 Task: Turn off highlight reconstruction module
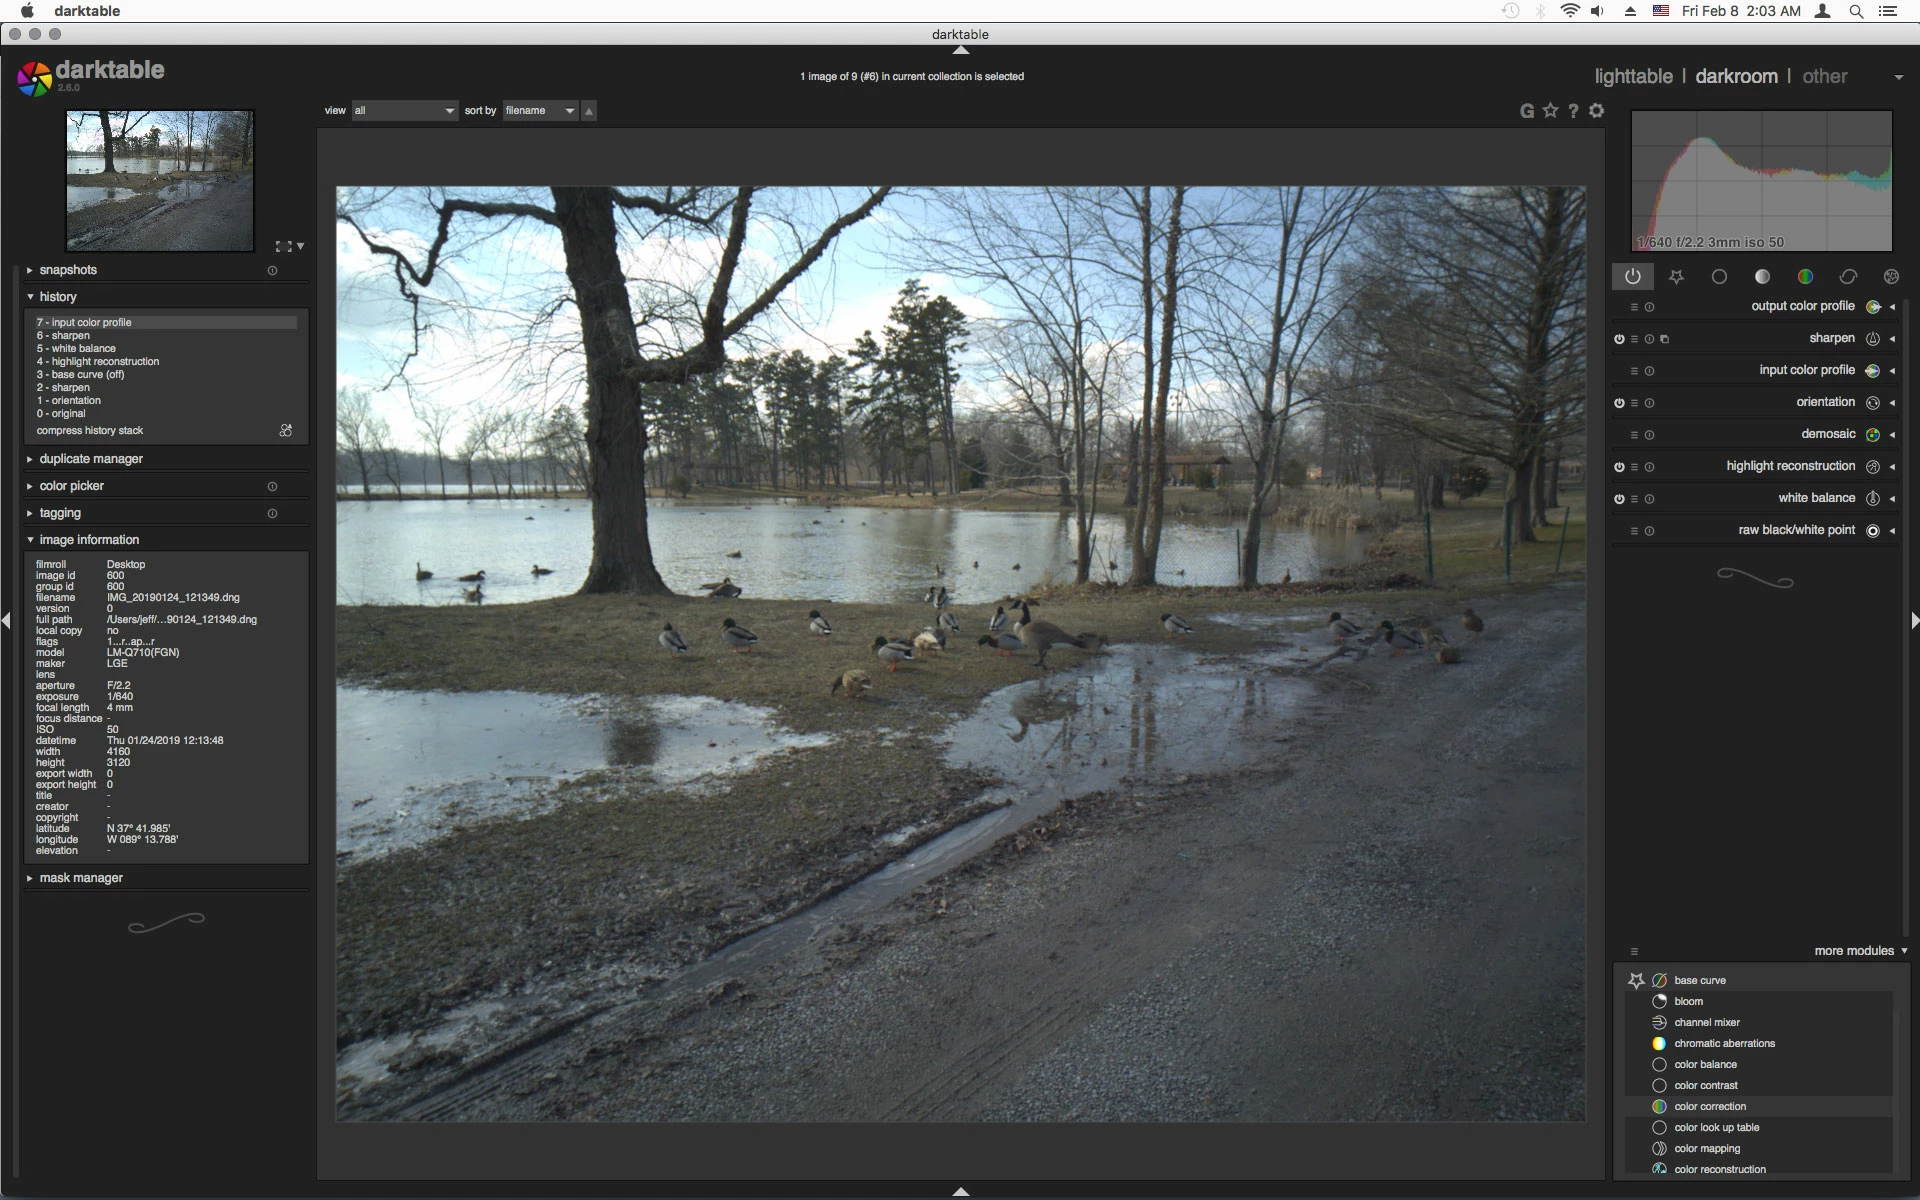1619,467
